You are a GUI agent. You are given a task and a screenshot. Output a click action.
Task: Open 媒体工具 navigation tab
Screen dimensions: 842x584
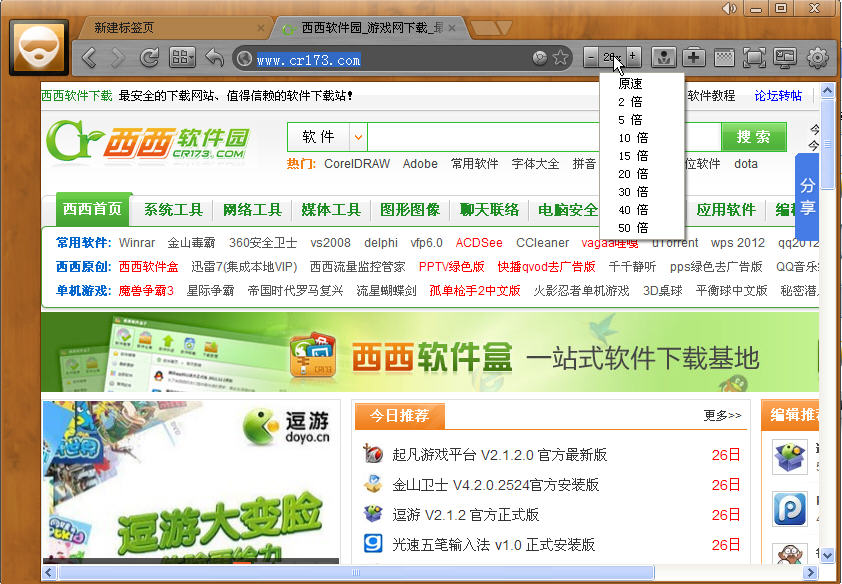point(331,210)
